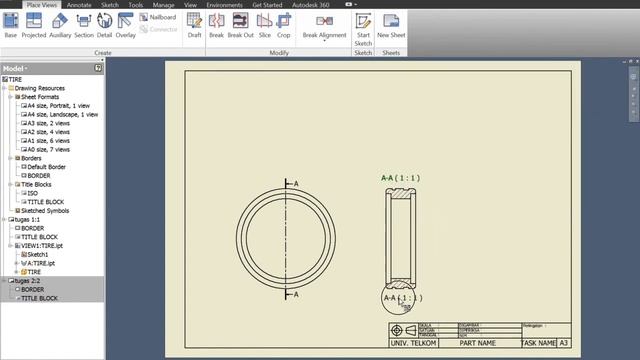Image resolution: width=640 pixels, height=360 pixels.
Task: Click the PART NAME title block cell
Action: tap(478, 343)
